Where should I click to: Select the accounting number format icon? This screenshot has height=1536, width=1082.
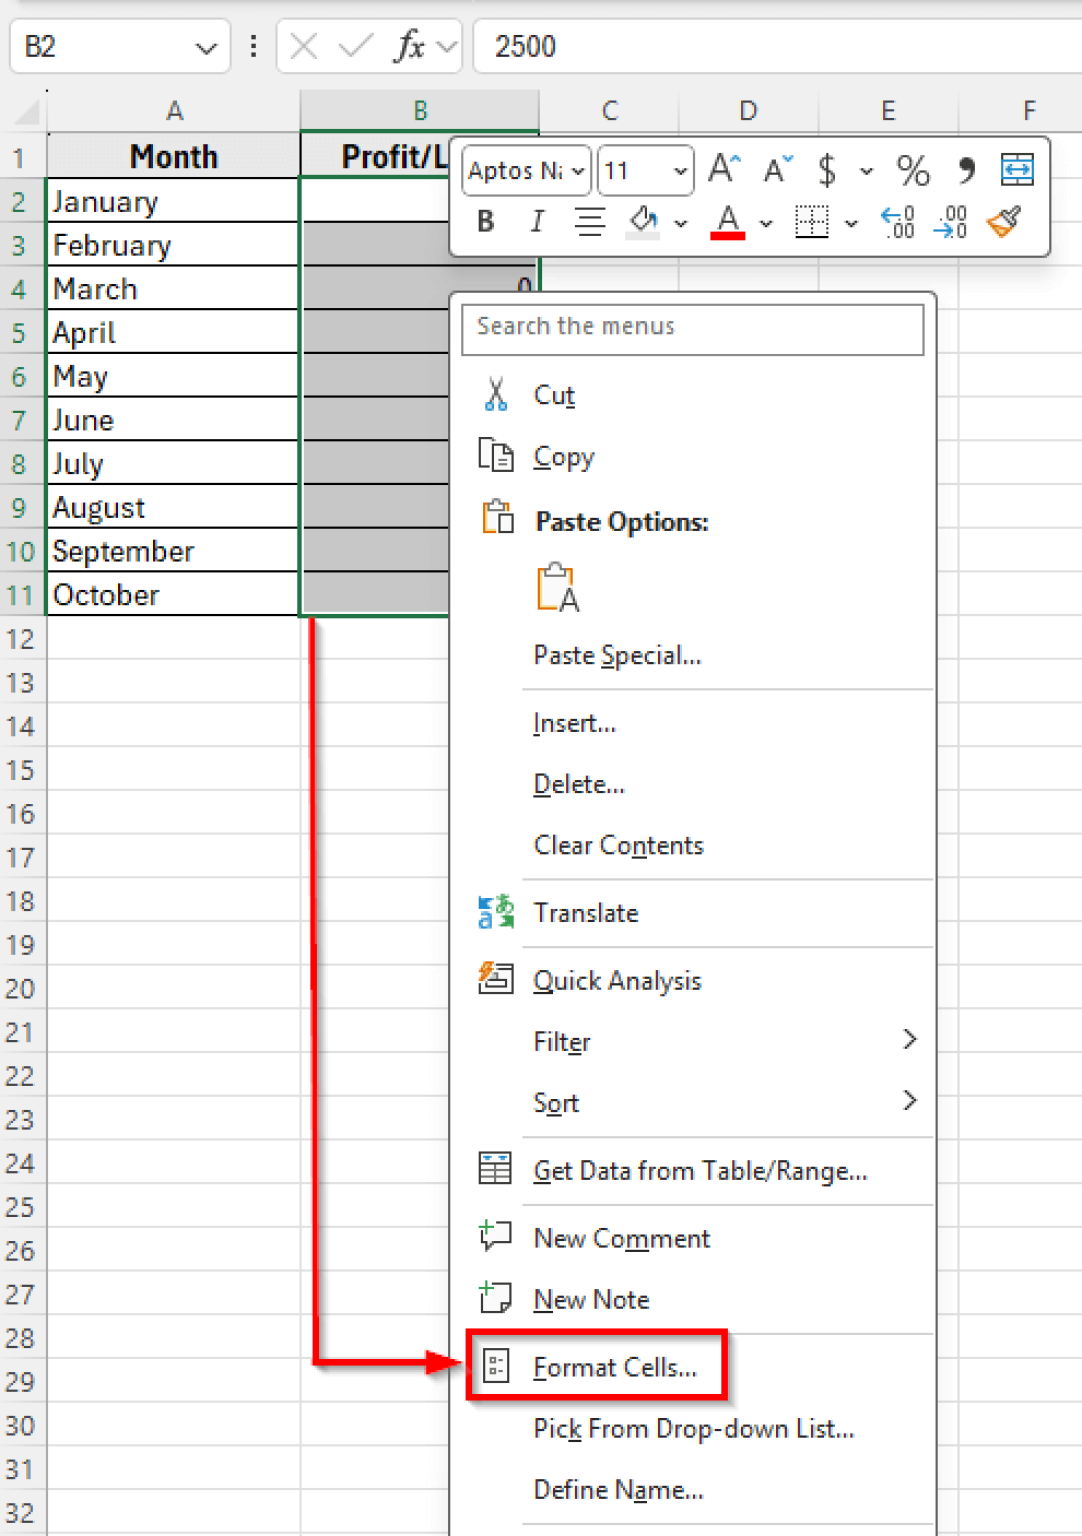(827, 170)
